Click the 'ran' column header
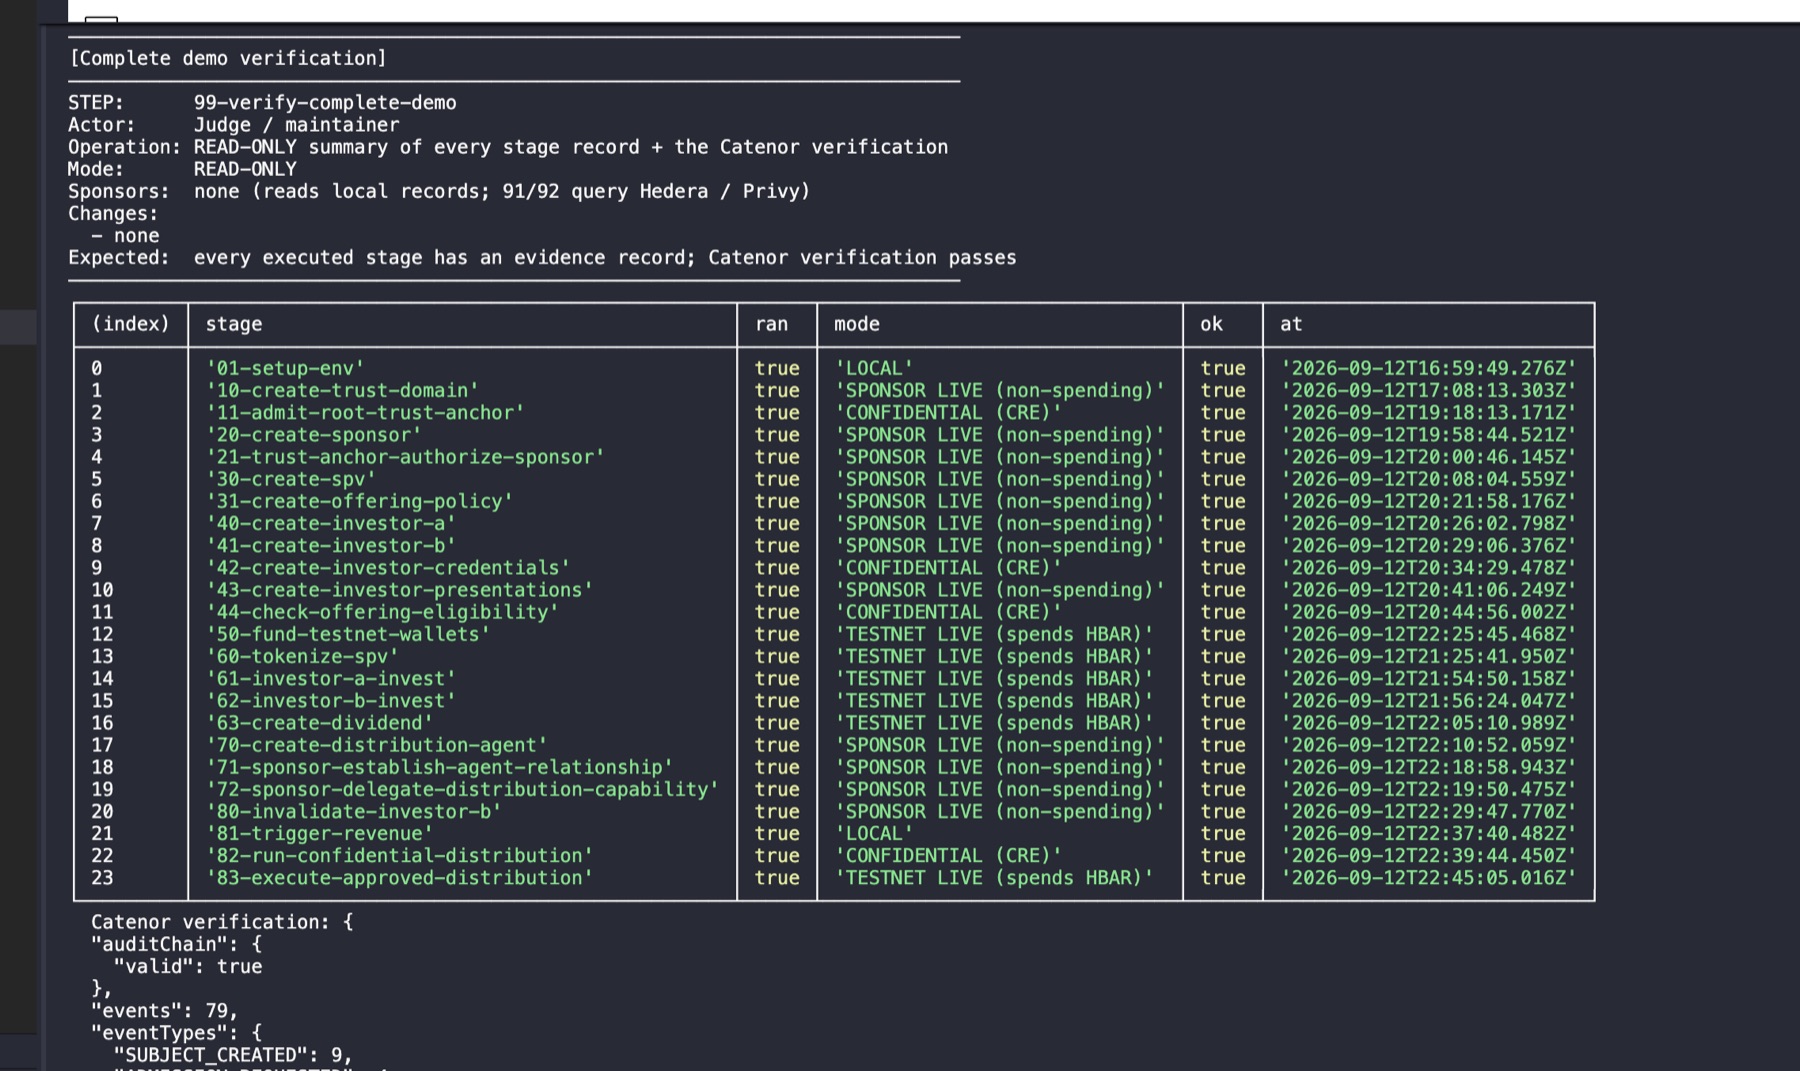Screen dimensions: 1800x1071 point(771,324)
